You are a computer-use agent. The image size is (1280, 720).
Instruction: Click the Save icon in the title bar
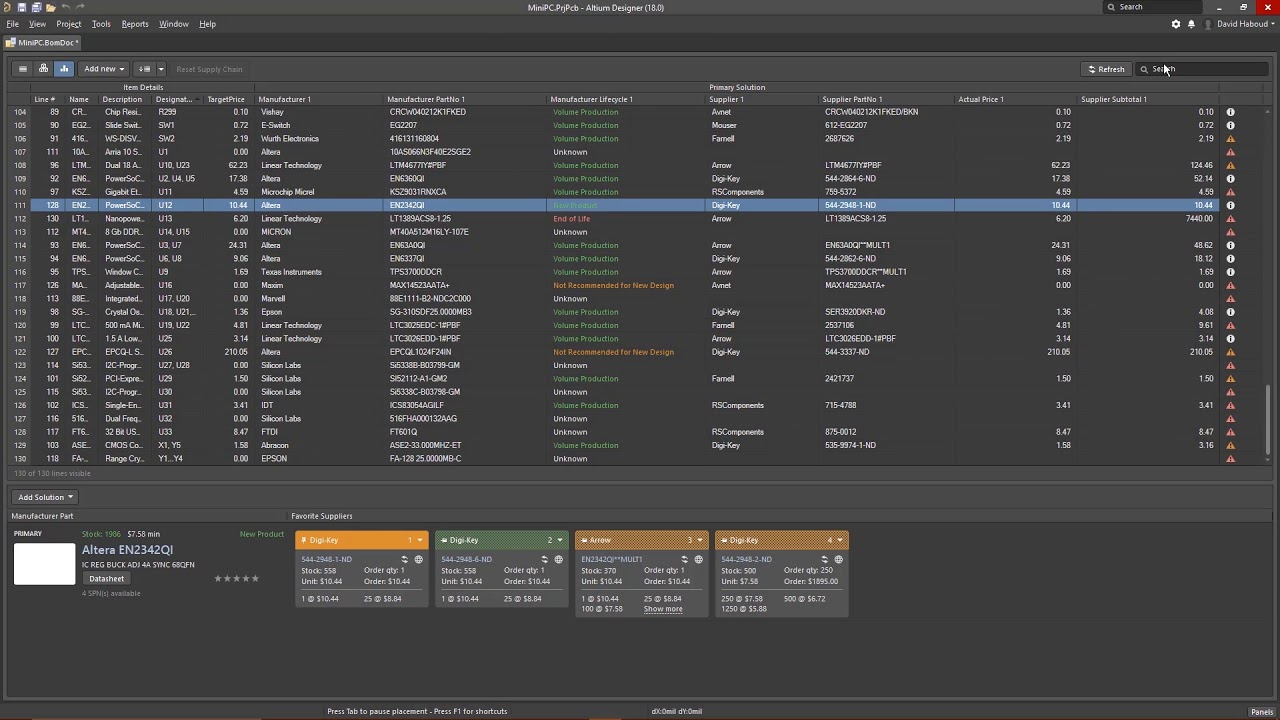22,7
